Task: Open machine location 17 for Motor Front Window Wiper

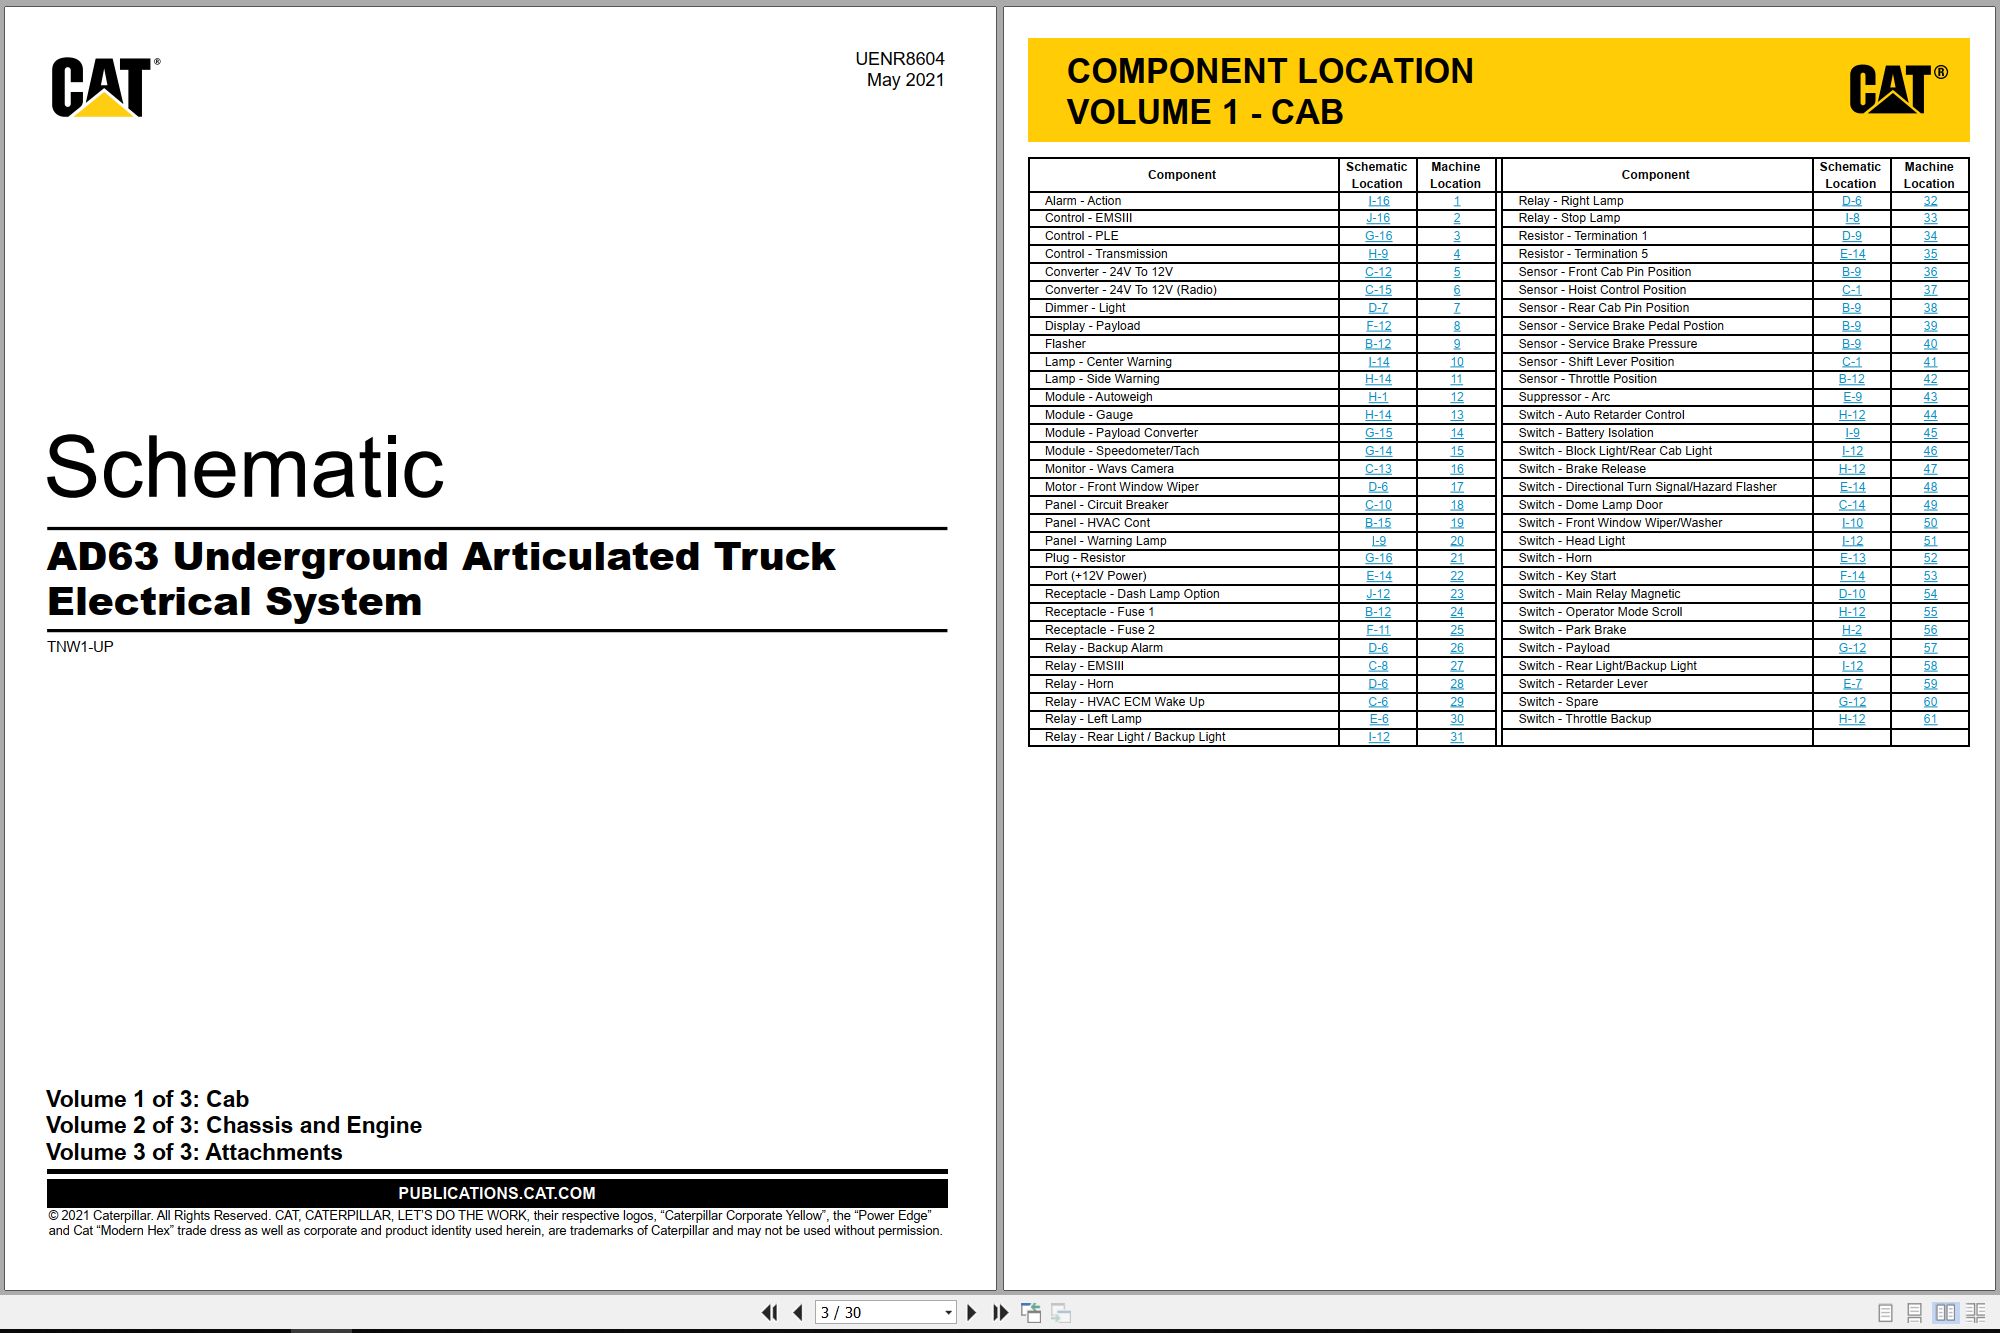Action: (x=1456, y=487)
